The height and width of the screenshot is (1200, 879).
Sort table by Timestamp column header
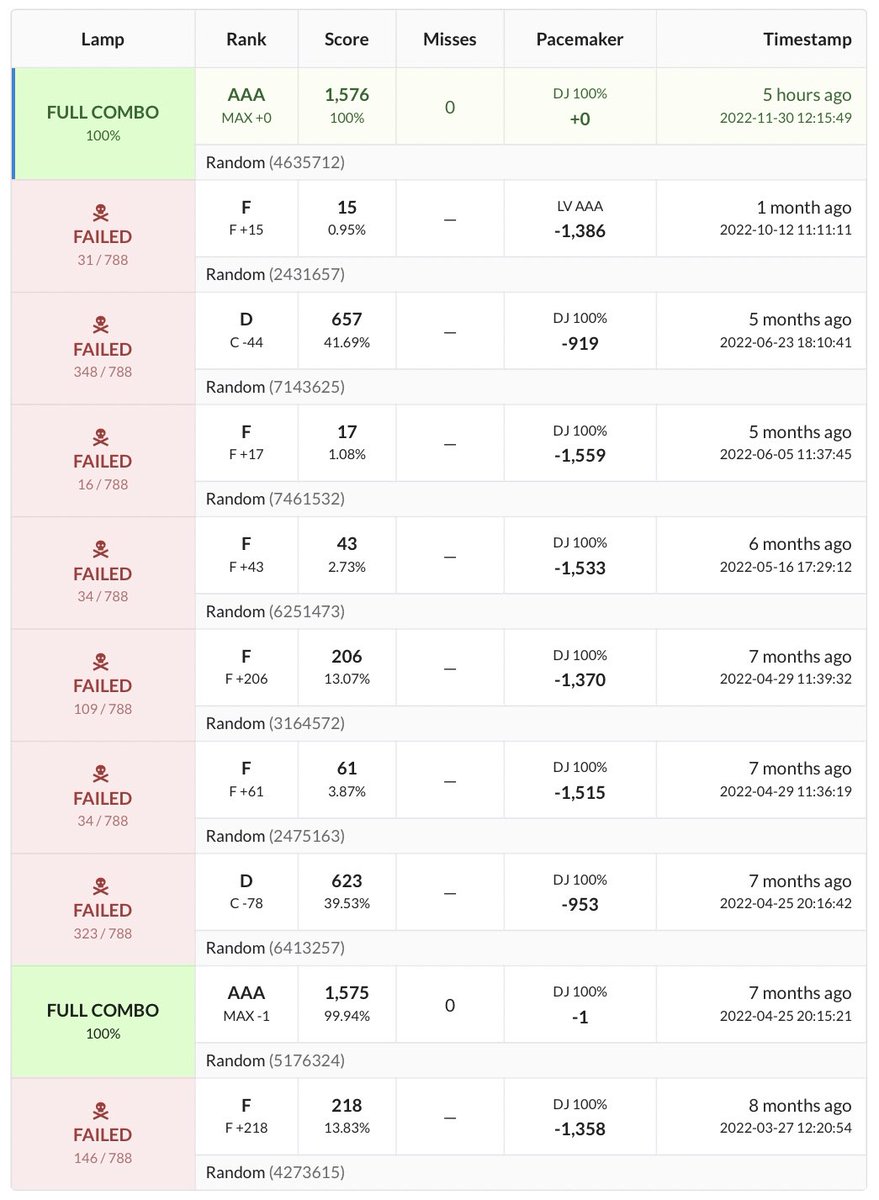pyautogui.click(x=806, y=40)
